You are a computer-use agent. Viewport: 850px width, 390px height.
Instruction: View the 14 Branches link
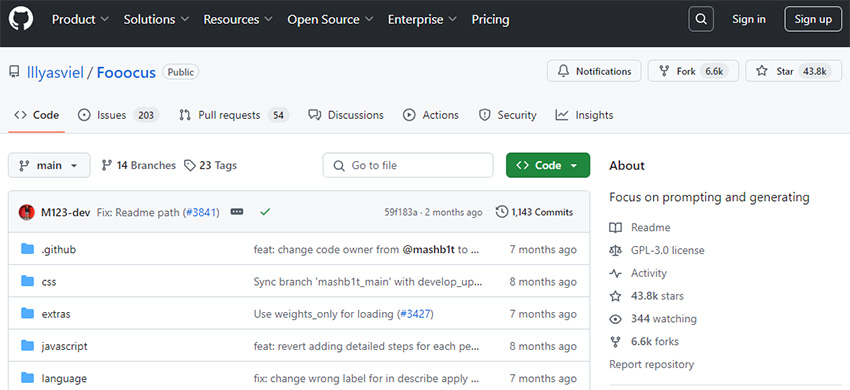[x=138, y=165]
